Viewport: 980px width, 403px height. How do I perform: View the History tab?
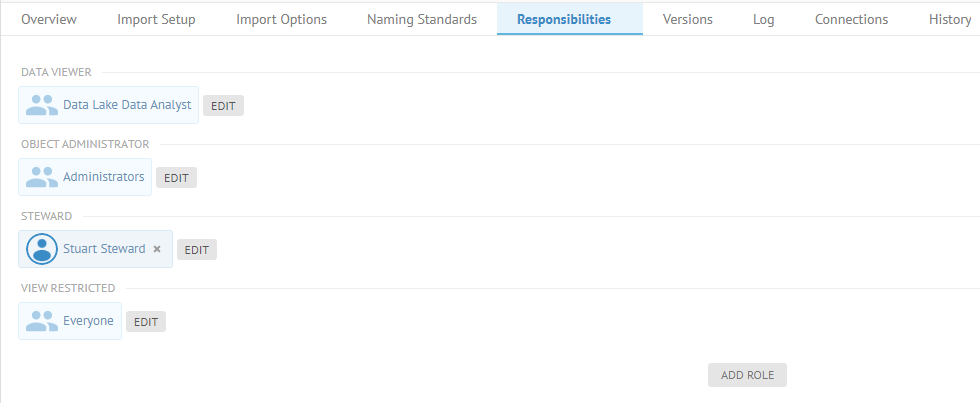pyautogui.click(x=949, y=19)
